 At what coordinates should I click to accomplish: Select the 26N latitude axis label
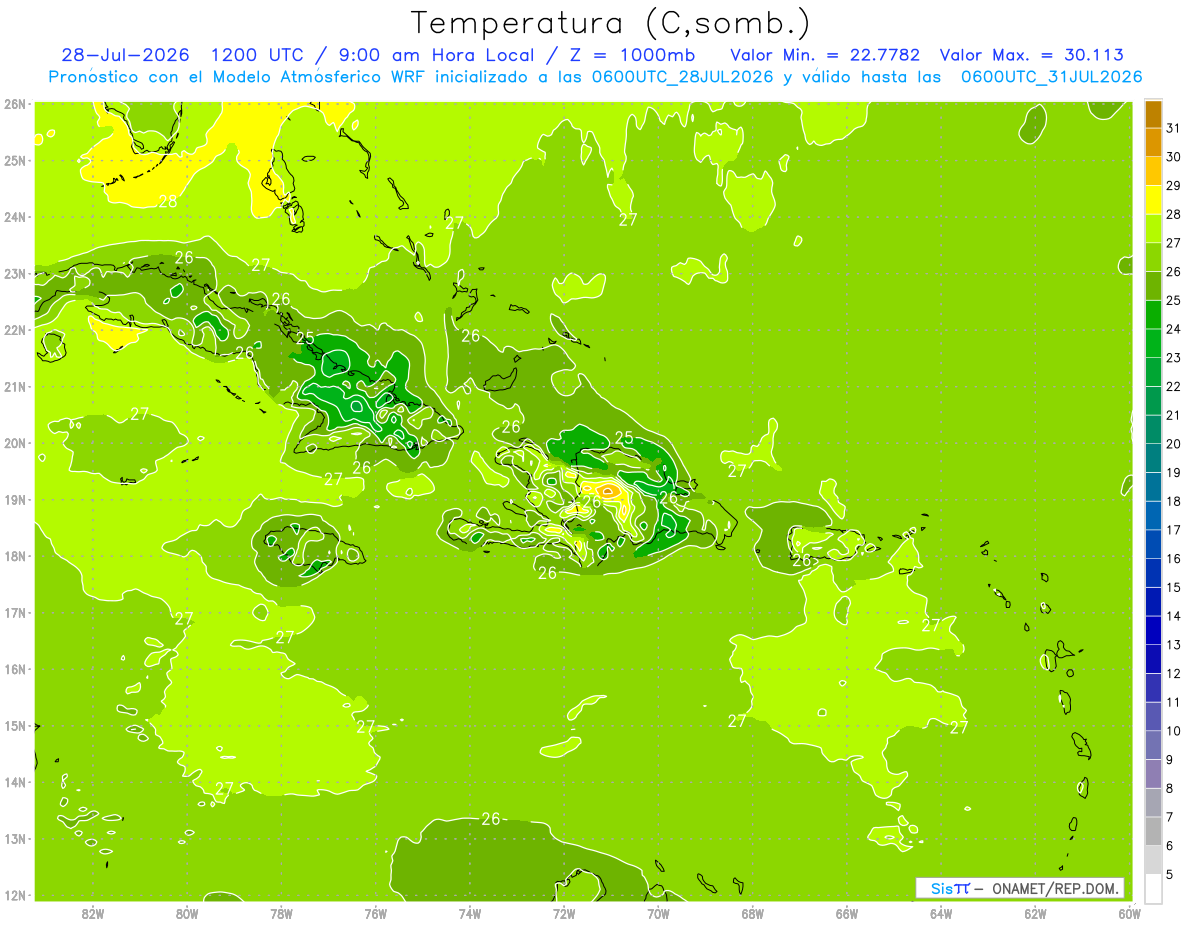pyautogui.click(x=14, y=104)
